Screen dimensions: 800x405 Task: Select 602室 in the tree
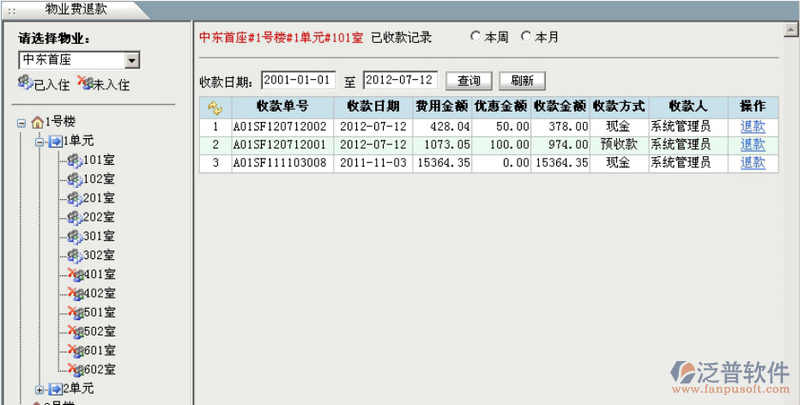point(100,370)
